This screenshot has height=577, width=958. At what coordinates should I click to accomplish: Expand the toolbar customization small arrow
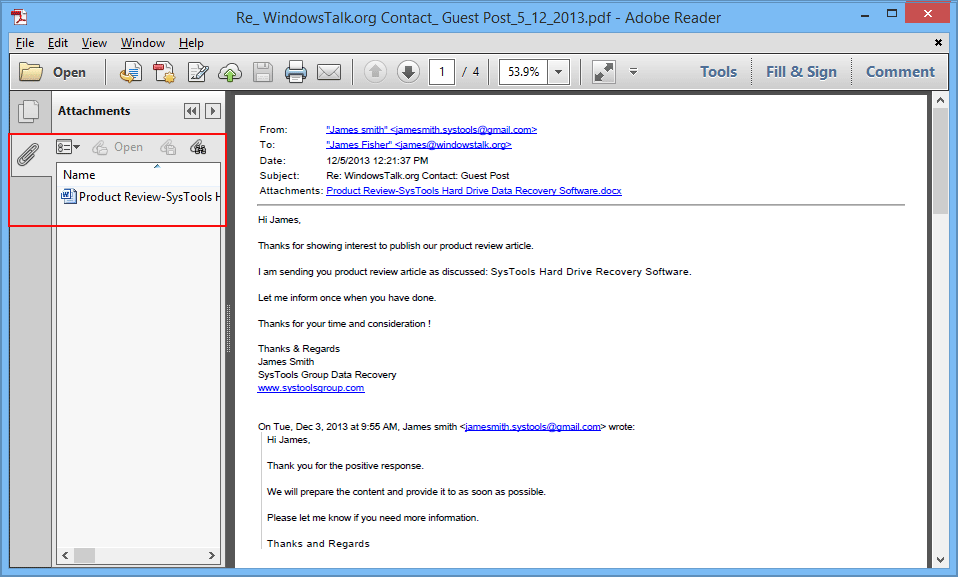coord(634,72)
